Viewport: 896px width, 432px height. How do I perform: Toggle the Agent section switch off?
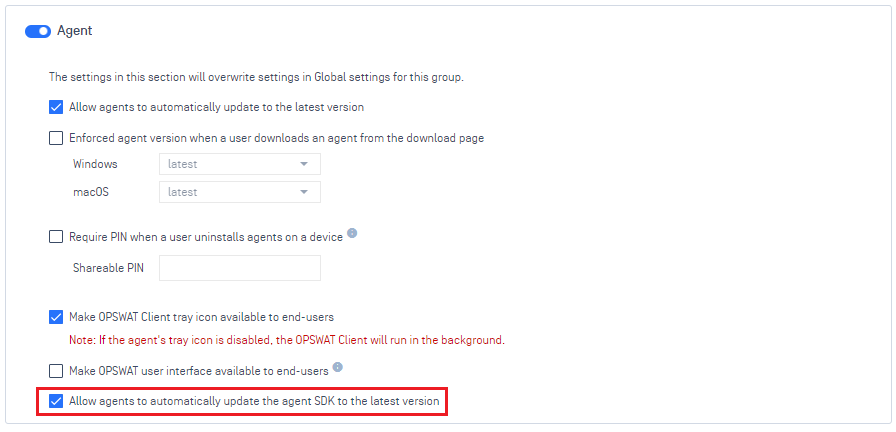38,31
